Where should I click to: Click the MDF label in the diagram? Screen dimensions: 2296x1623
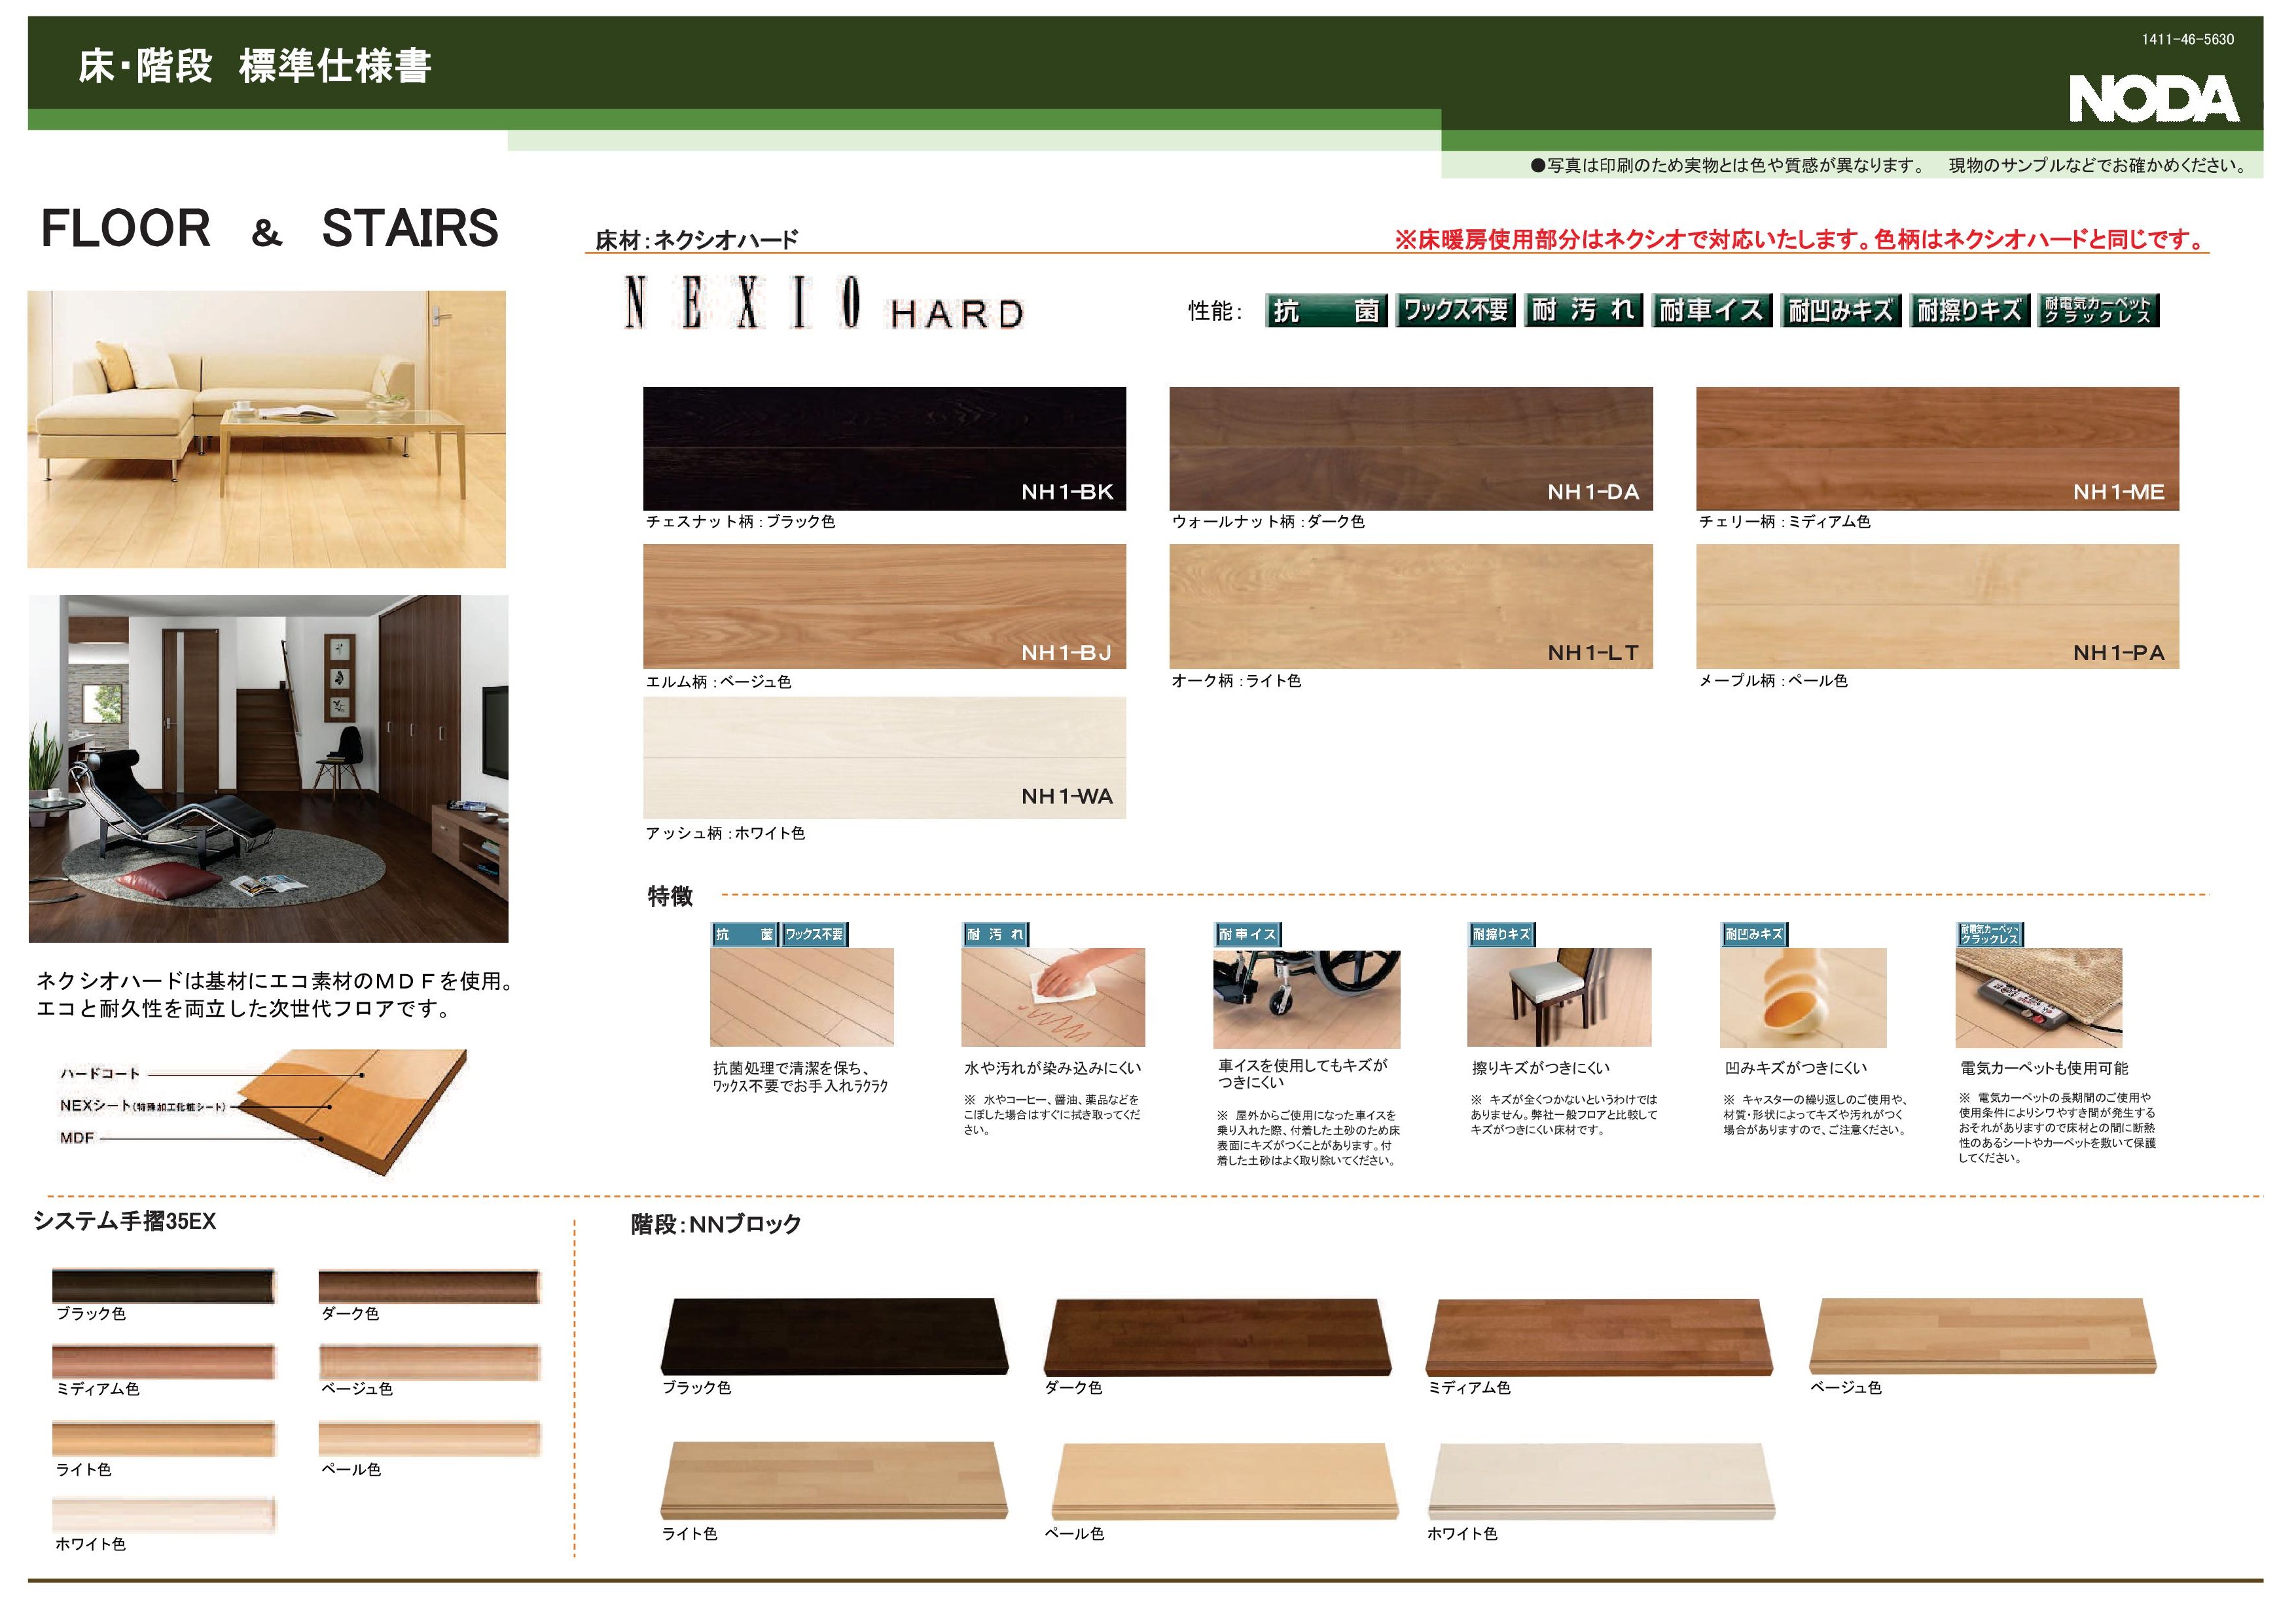pyautogui.click(x=77, y=1138)
